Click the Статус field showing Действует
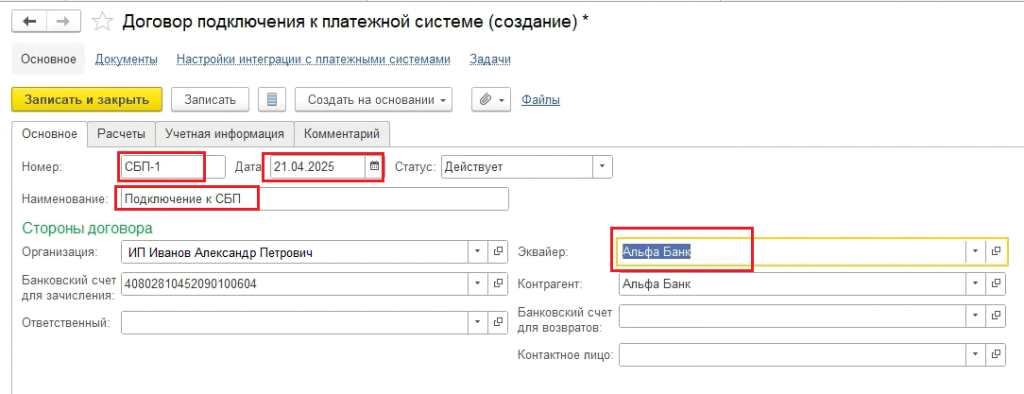The image size is (1024, 394). [517, 166]
